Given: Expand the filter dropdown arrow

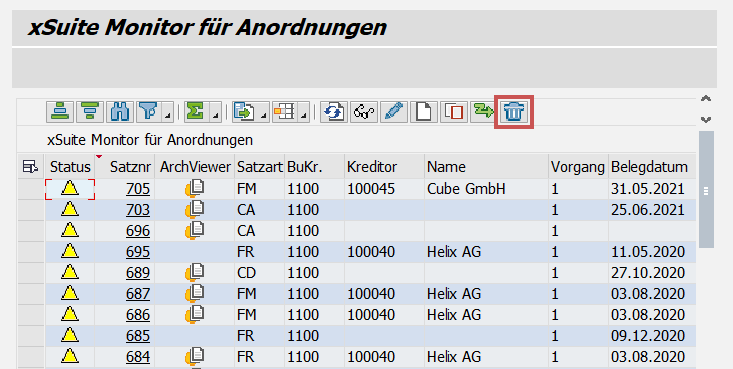Looking at the screenshot, I should (x=168, y=112).
